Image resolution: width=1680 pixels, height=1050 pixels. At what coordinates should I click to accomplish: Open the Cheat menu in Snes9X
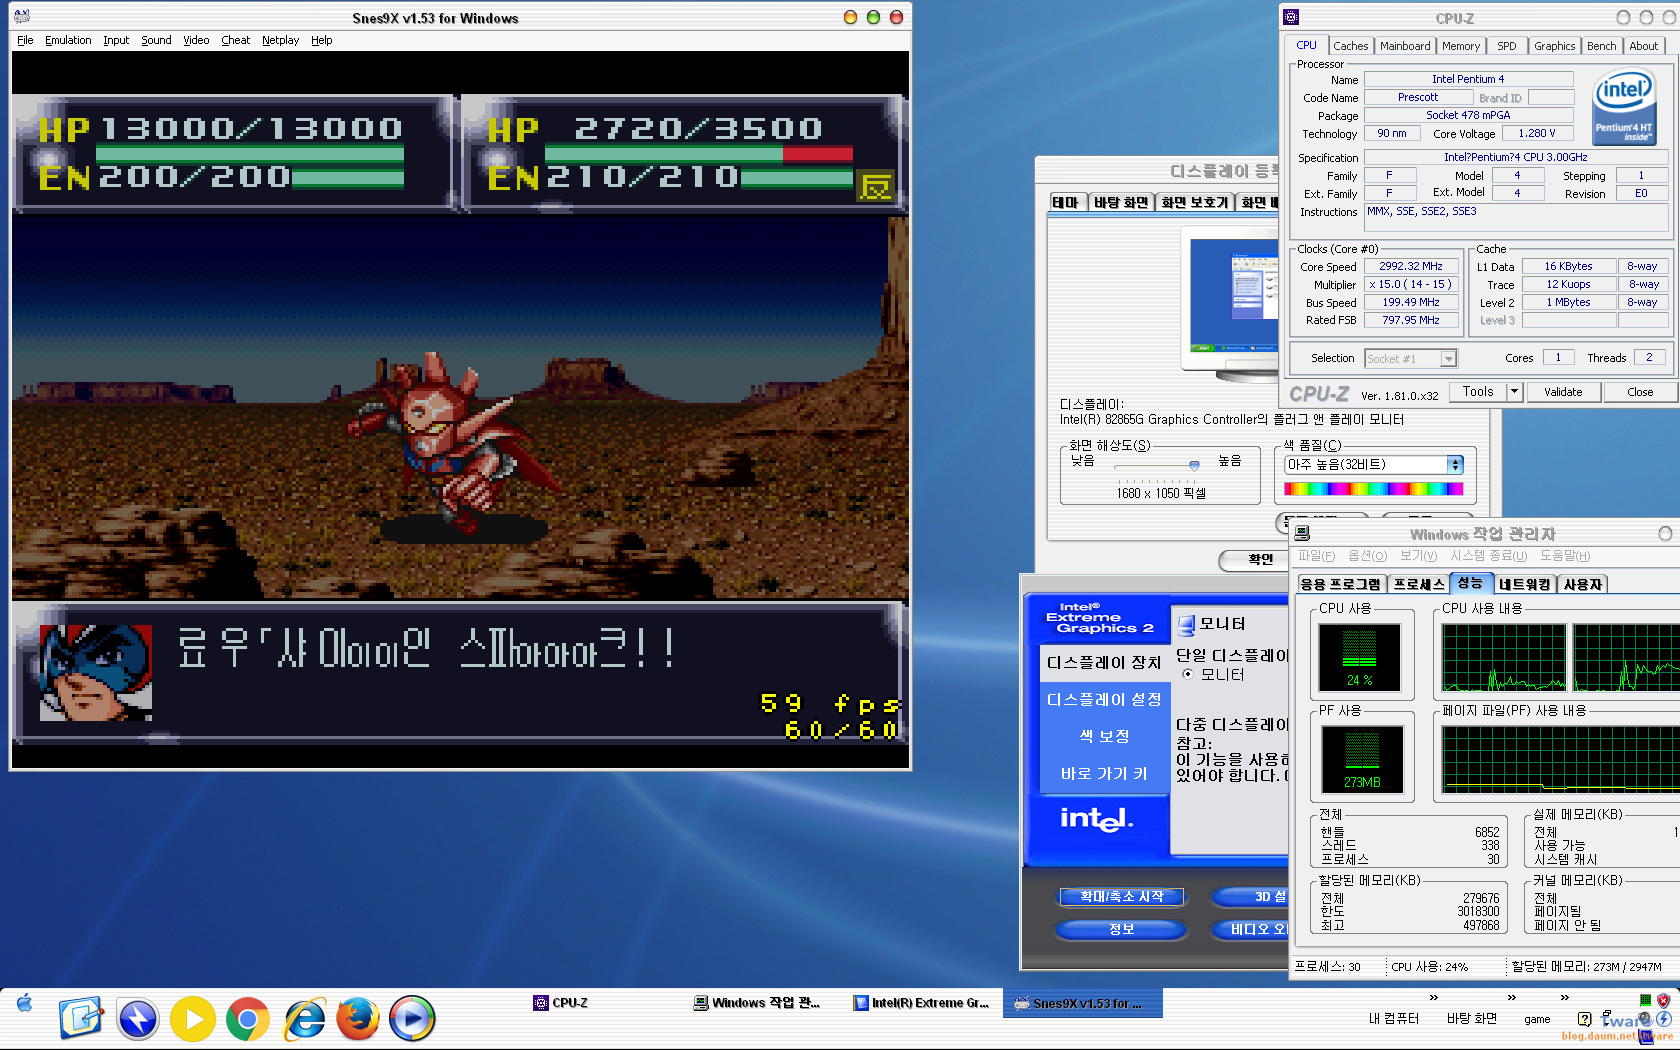[x=236, y=40]
